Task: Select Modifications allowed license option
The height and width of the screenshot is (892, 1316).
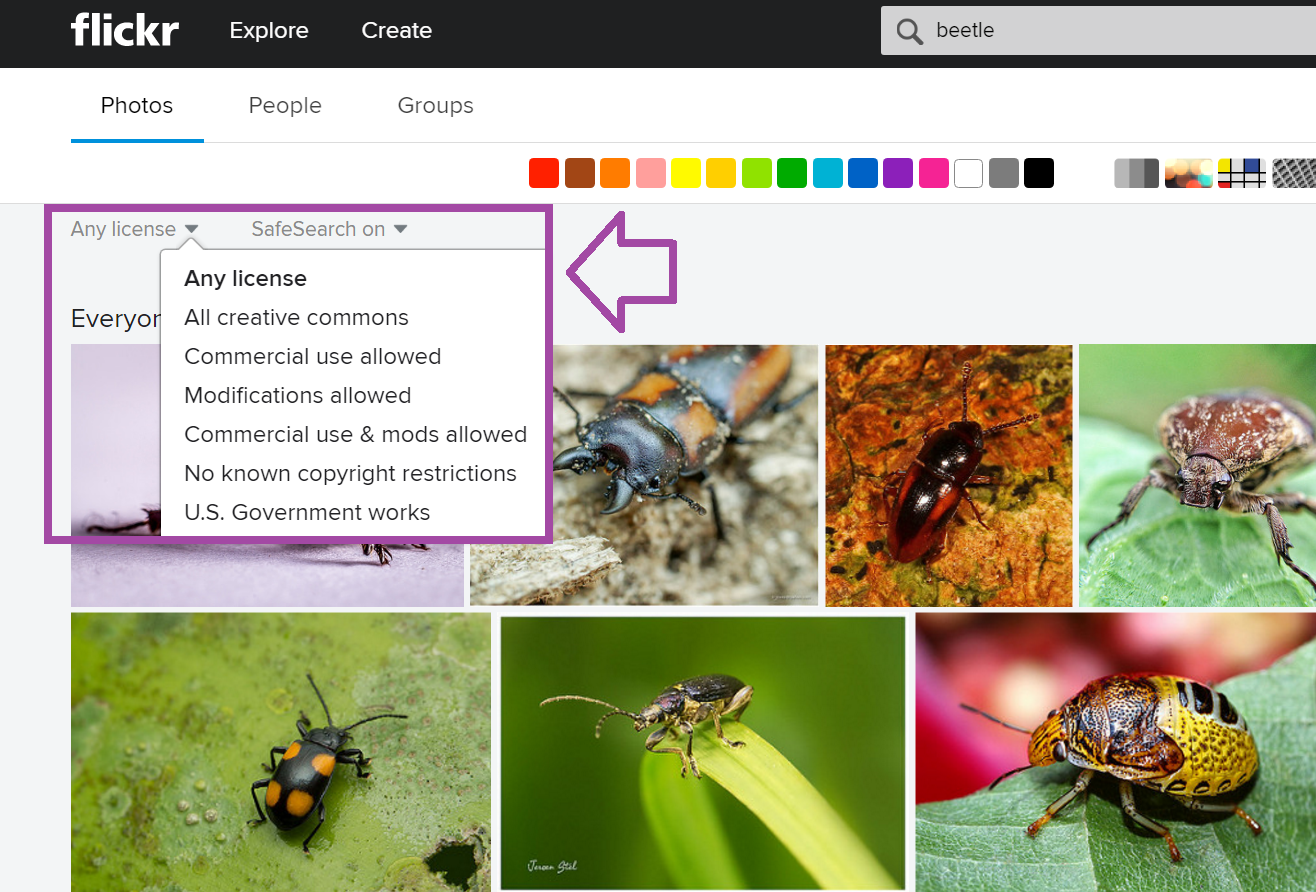Action: coord(297,395)
